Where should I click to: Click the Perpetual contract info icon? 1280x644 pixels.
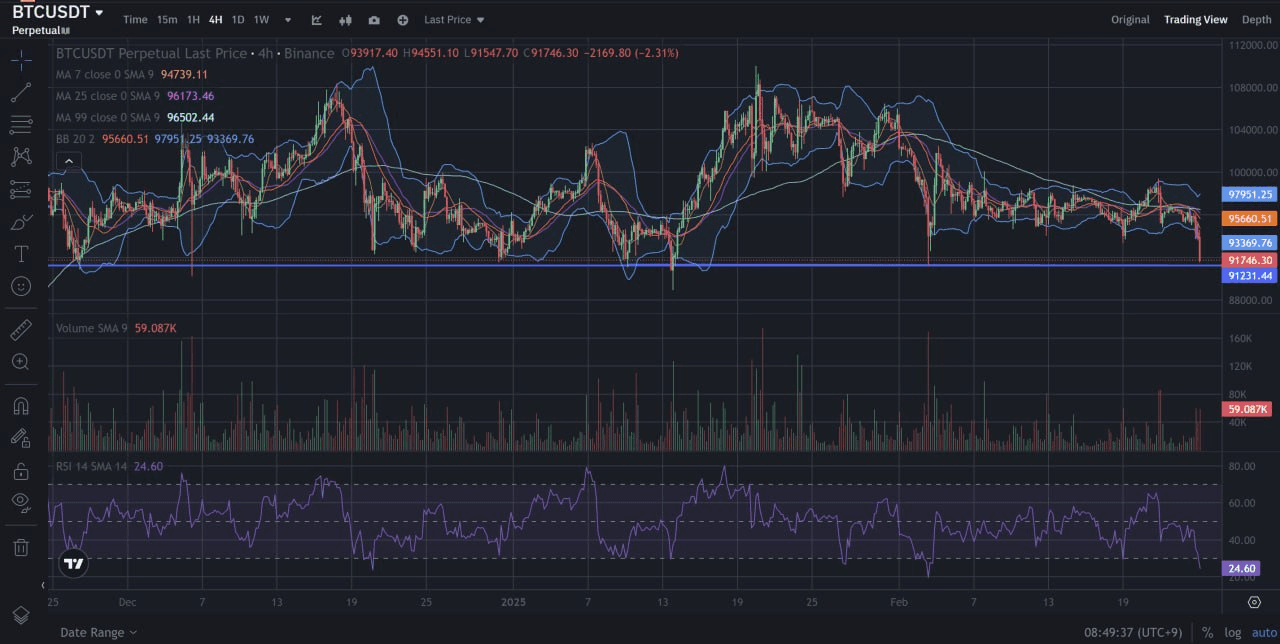[66, 31]
